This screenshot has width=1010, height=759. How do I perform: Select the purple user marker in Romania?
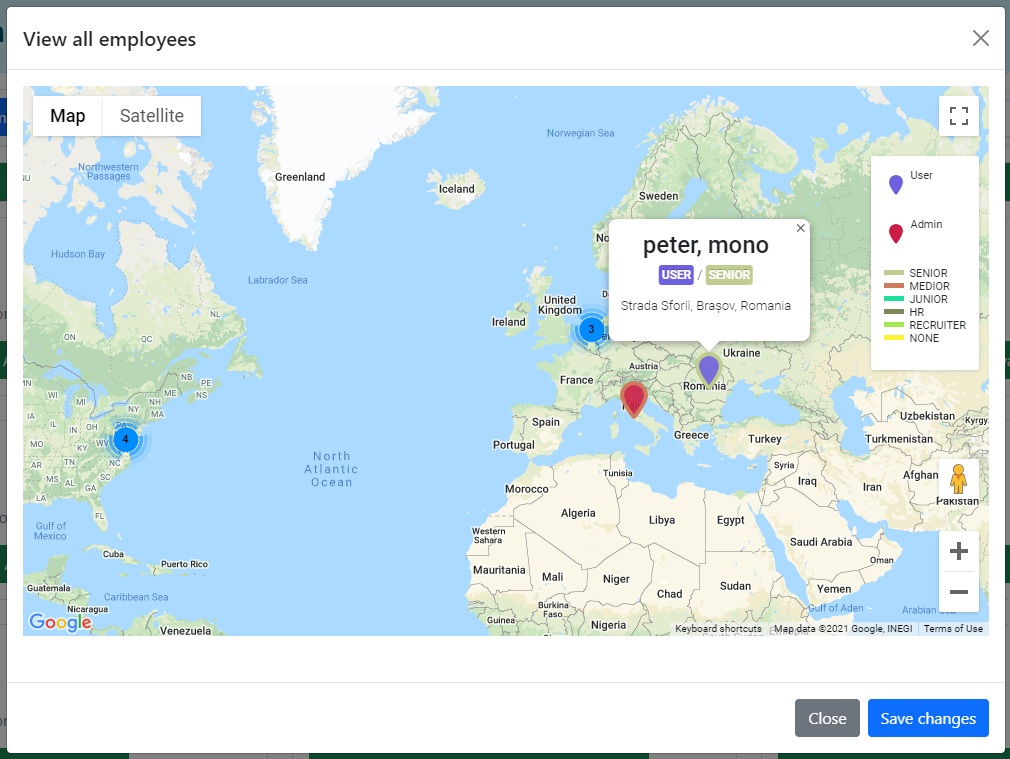click(709, 370)
